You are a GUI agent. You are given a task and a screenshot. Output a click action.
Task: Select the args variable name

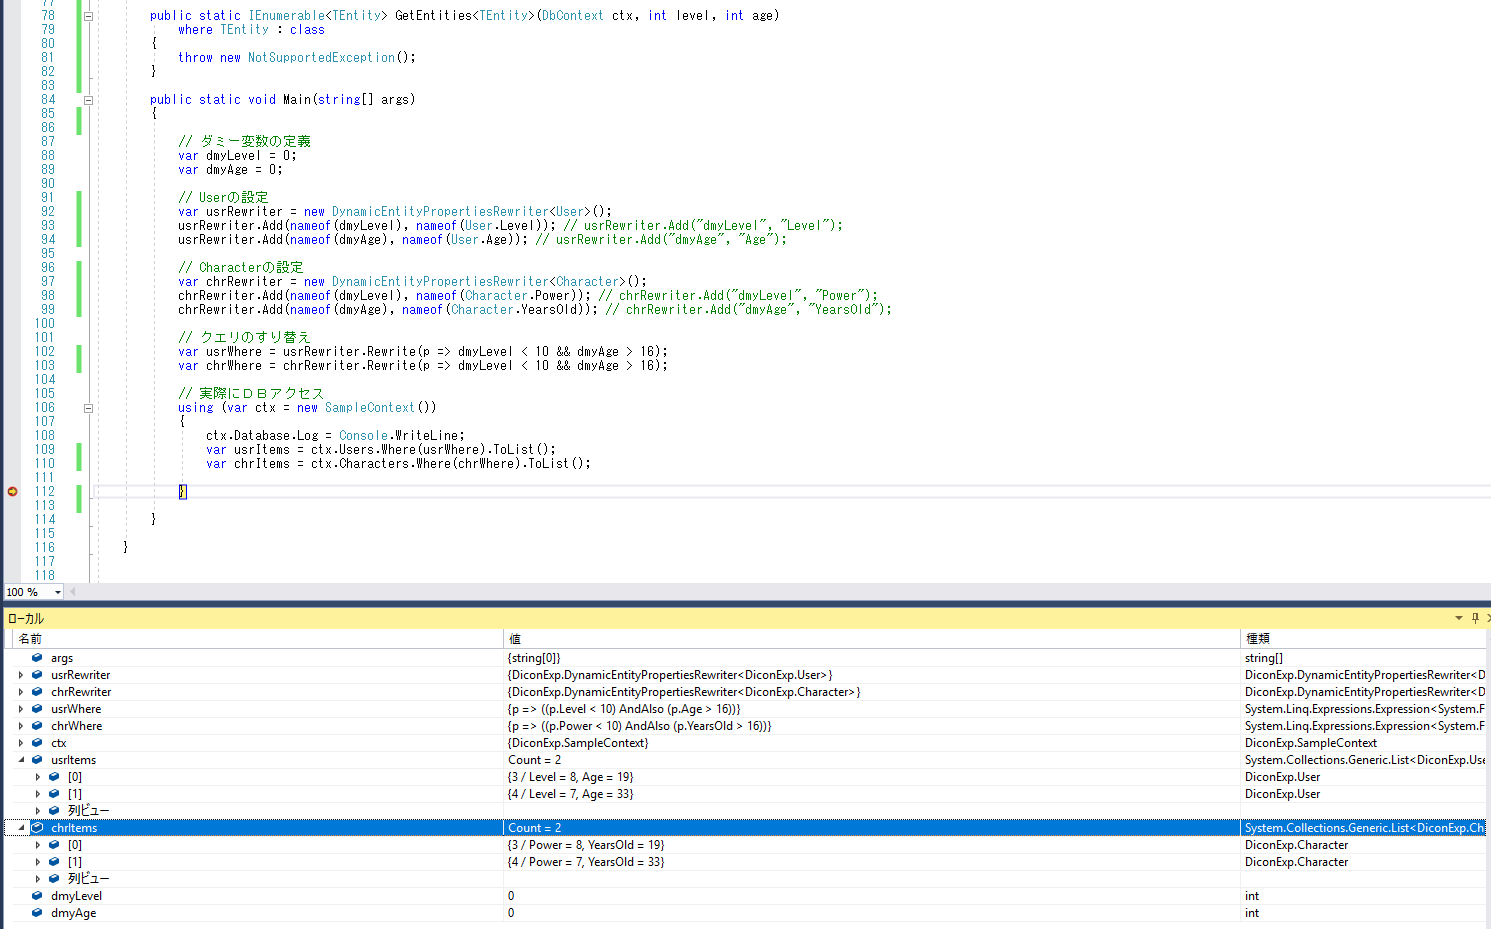coord(62,658)
